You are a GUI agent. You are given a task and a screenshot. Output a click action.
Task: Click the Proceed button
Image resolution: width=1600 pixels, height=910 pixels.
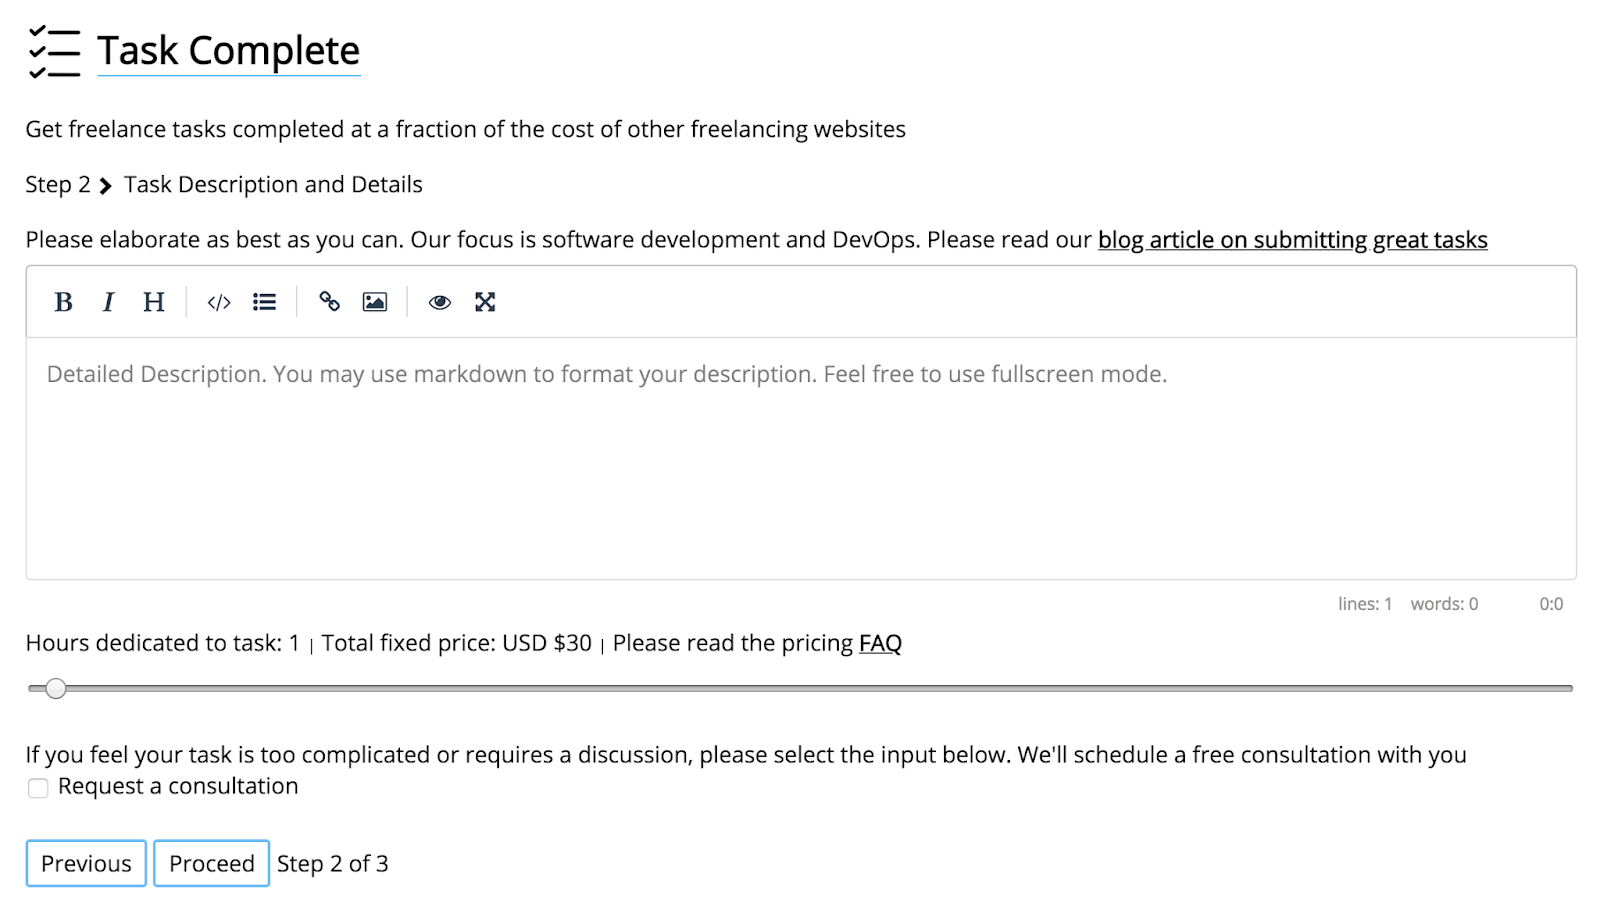(211, 863)
